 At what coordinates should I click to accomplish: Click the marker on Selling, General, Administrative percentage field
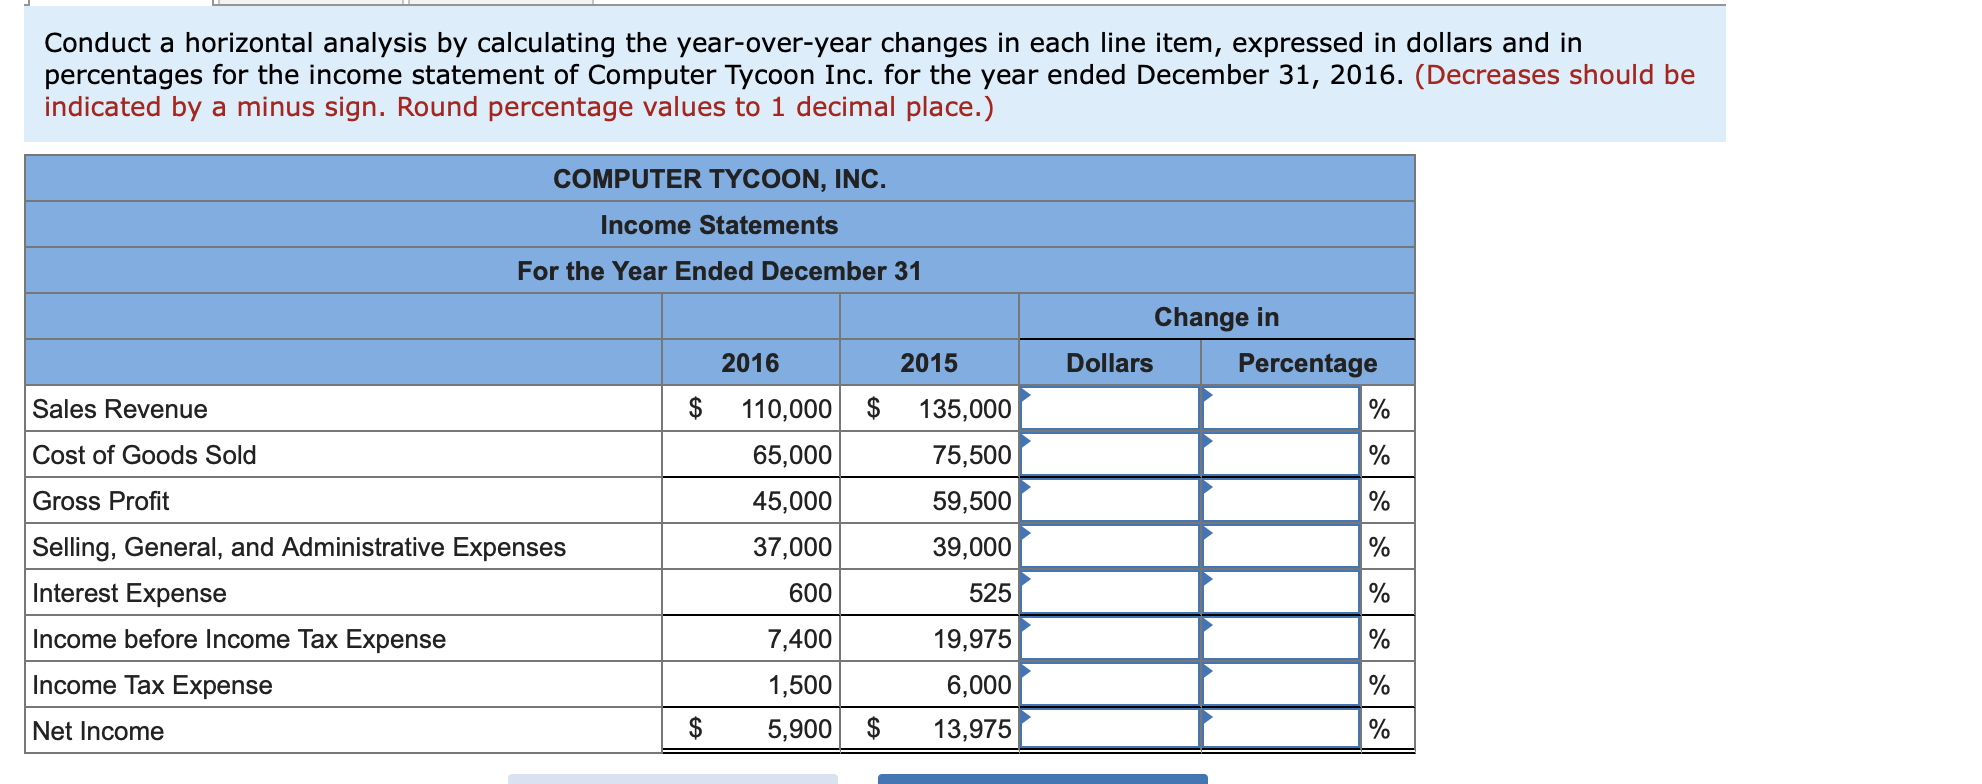coord(1208,533)
